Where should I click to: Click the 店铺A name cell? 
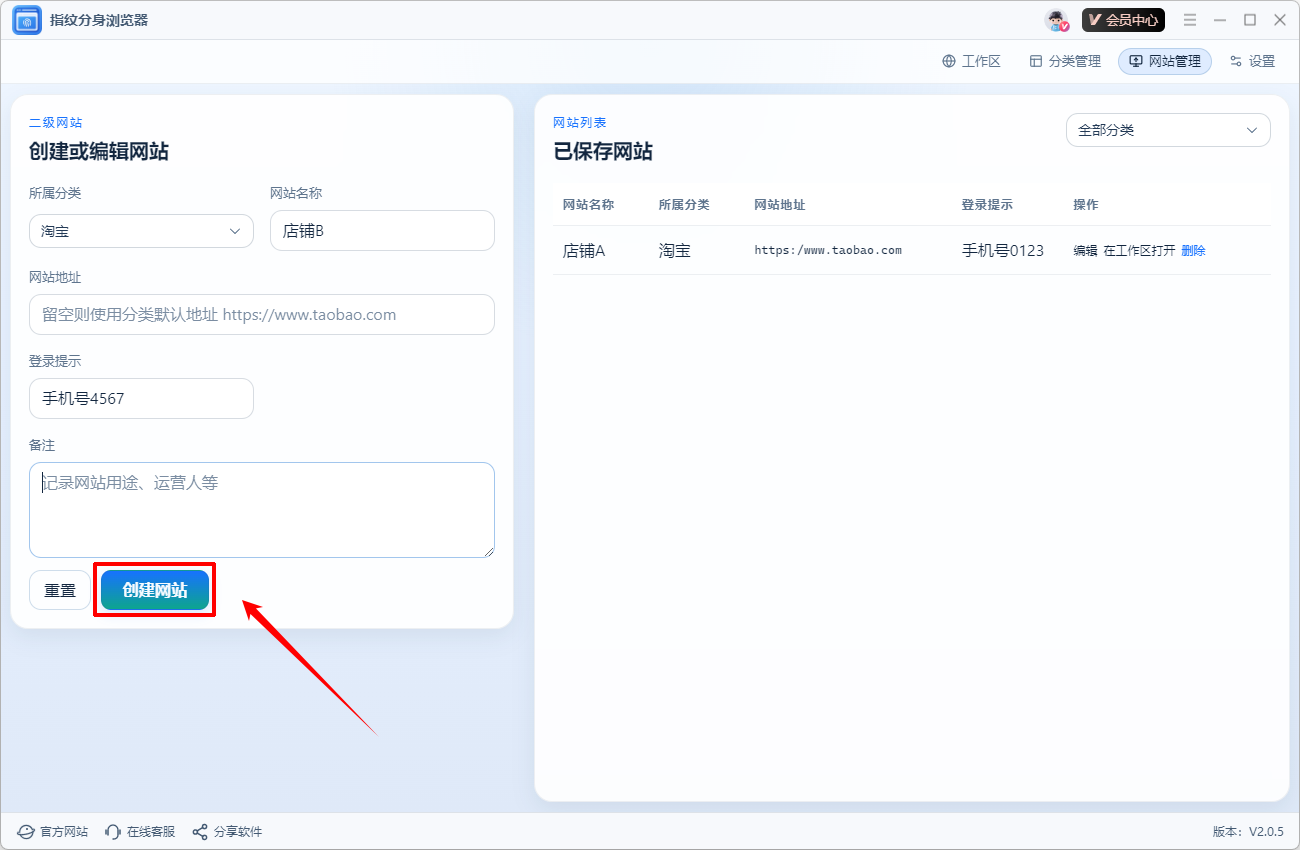pos(584,251)
